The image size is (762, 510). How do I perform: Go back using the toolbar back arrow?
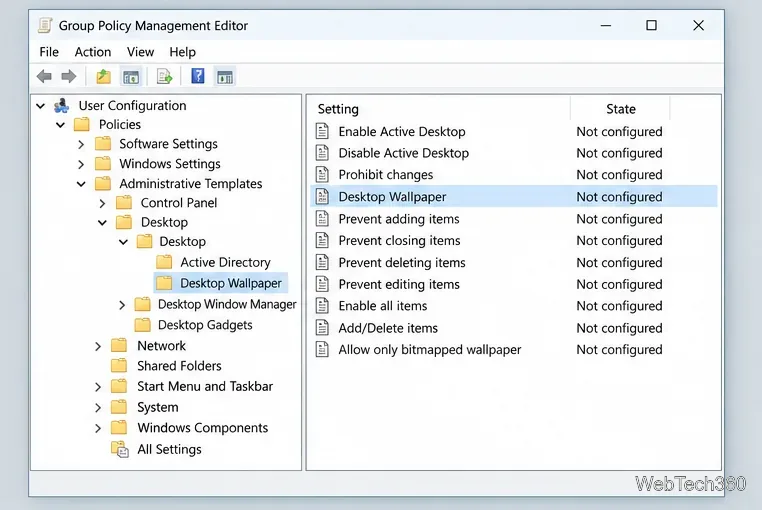point(44,76)
